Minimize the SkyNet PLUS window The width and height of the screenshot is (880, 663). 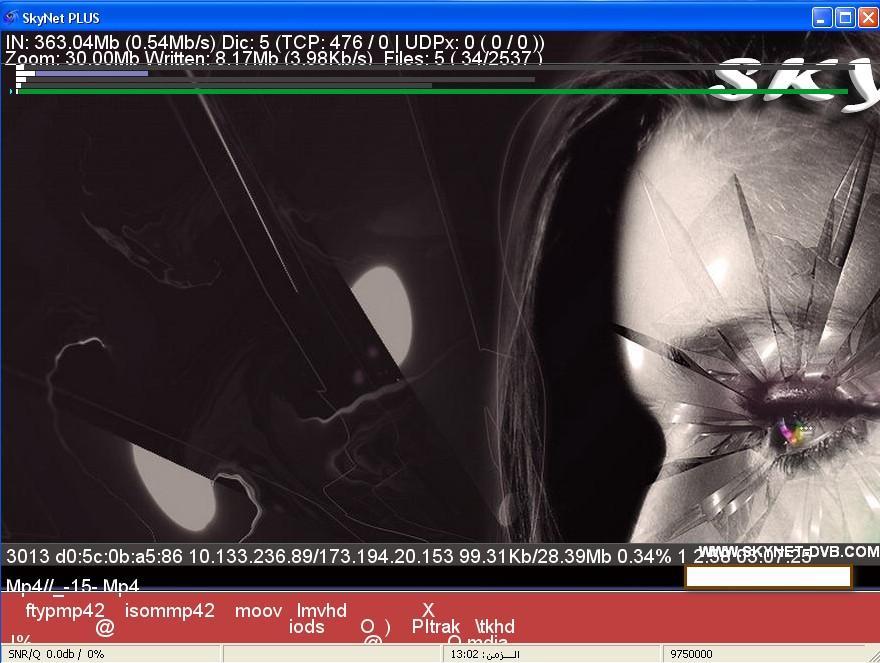click(822, 17)
